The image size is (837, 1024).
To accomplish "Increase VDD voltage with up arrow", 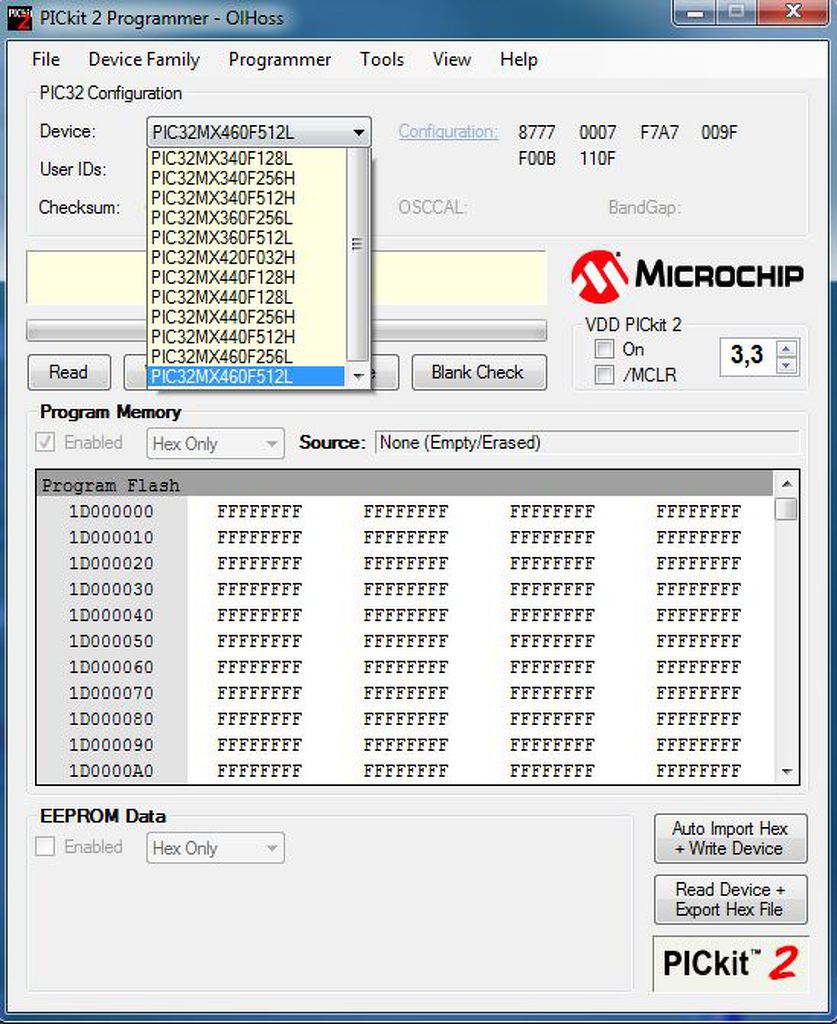I will pyautogui.click(x=787, y=349).
